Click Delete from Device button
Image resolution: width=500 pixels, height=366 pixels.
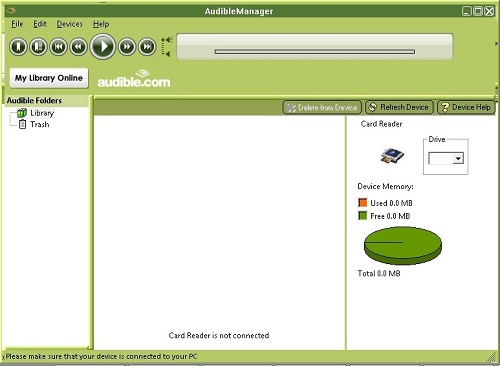point(322,107)
